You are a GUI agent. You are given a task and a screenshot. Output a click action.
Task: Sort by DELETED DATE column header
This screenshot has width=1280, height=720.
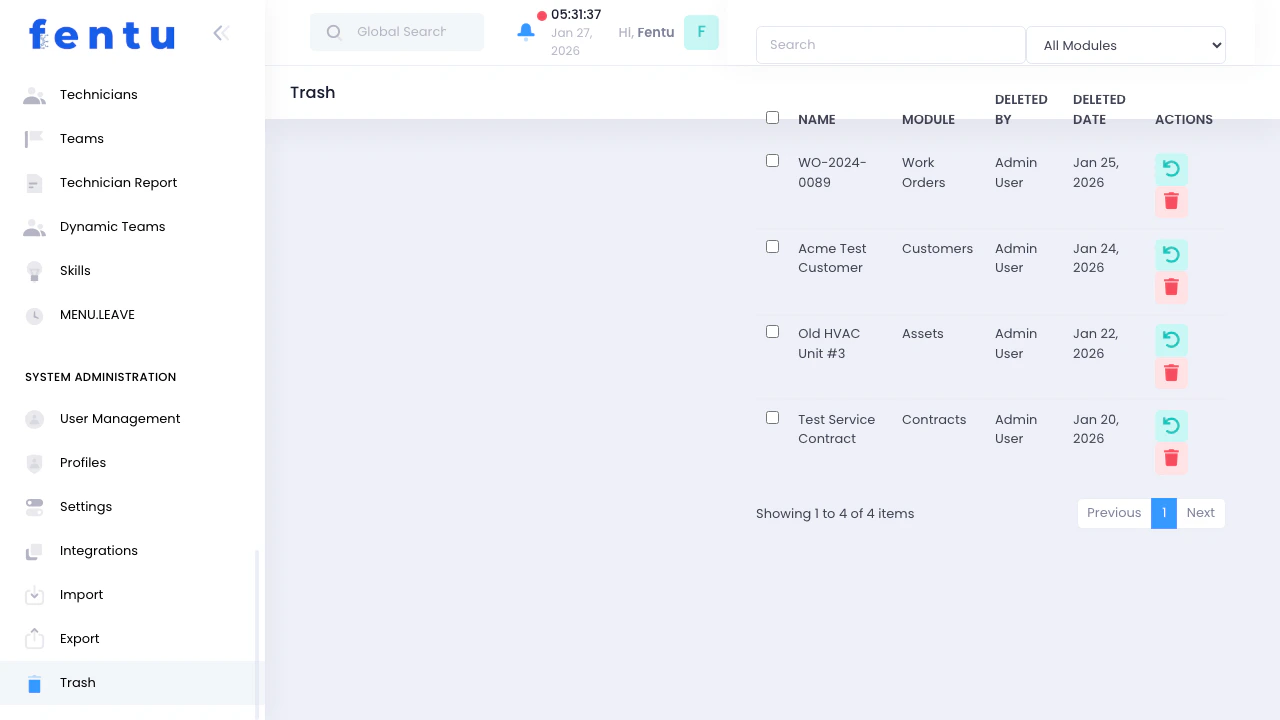pyautogui.click(x=1099, y=110)
